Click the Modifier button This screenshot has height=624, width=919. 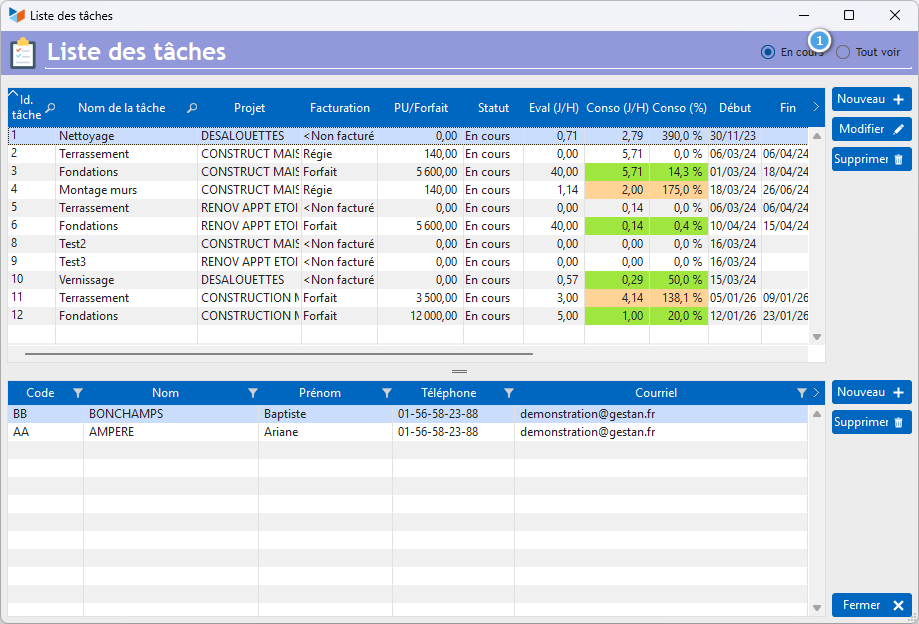[872, 129]
